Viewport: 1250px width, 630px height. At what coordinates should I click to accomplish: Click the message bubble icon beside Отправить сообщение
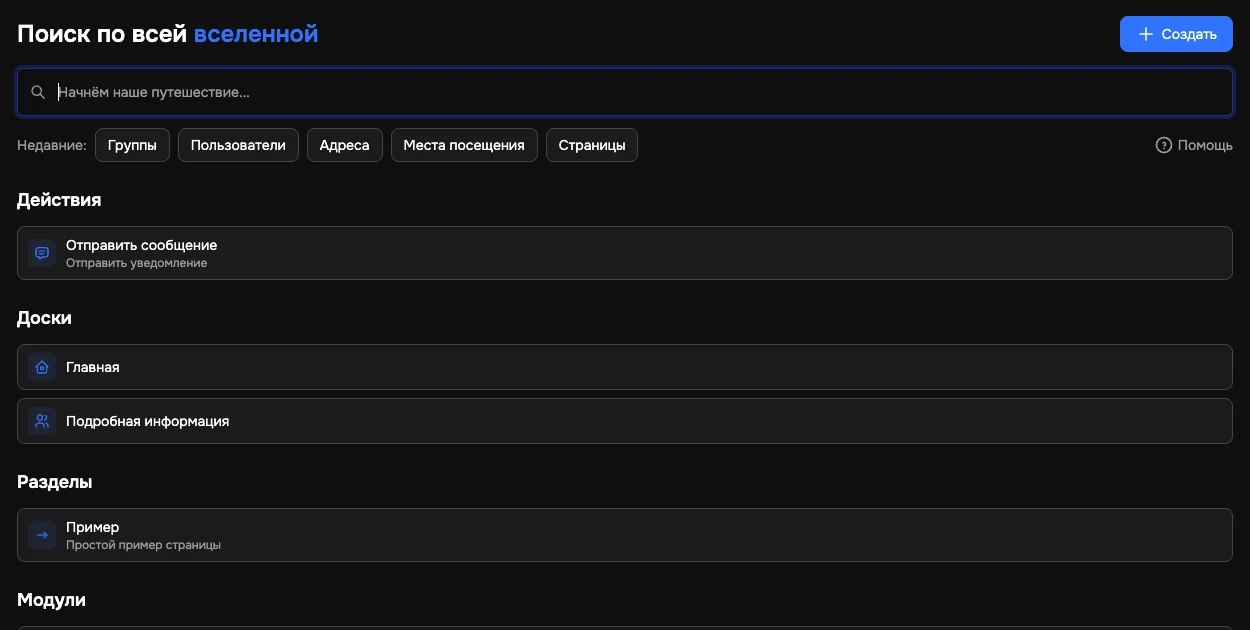pos(42,253)
